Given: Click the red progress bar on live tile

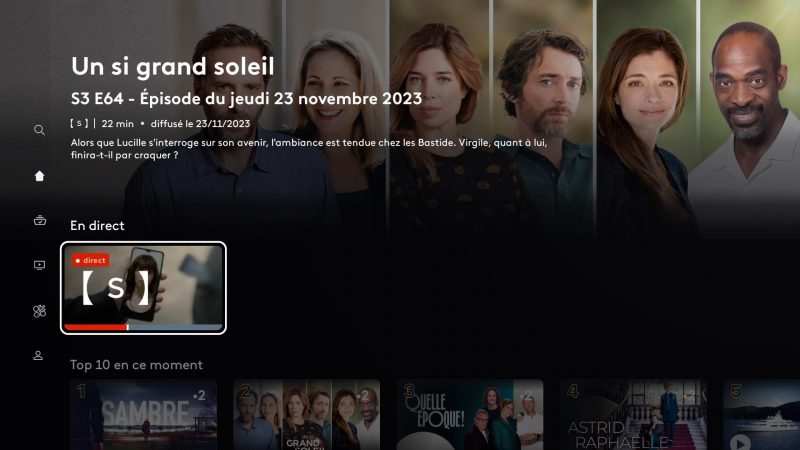Looking at the screenshot, I should (96, 327).
